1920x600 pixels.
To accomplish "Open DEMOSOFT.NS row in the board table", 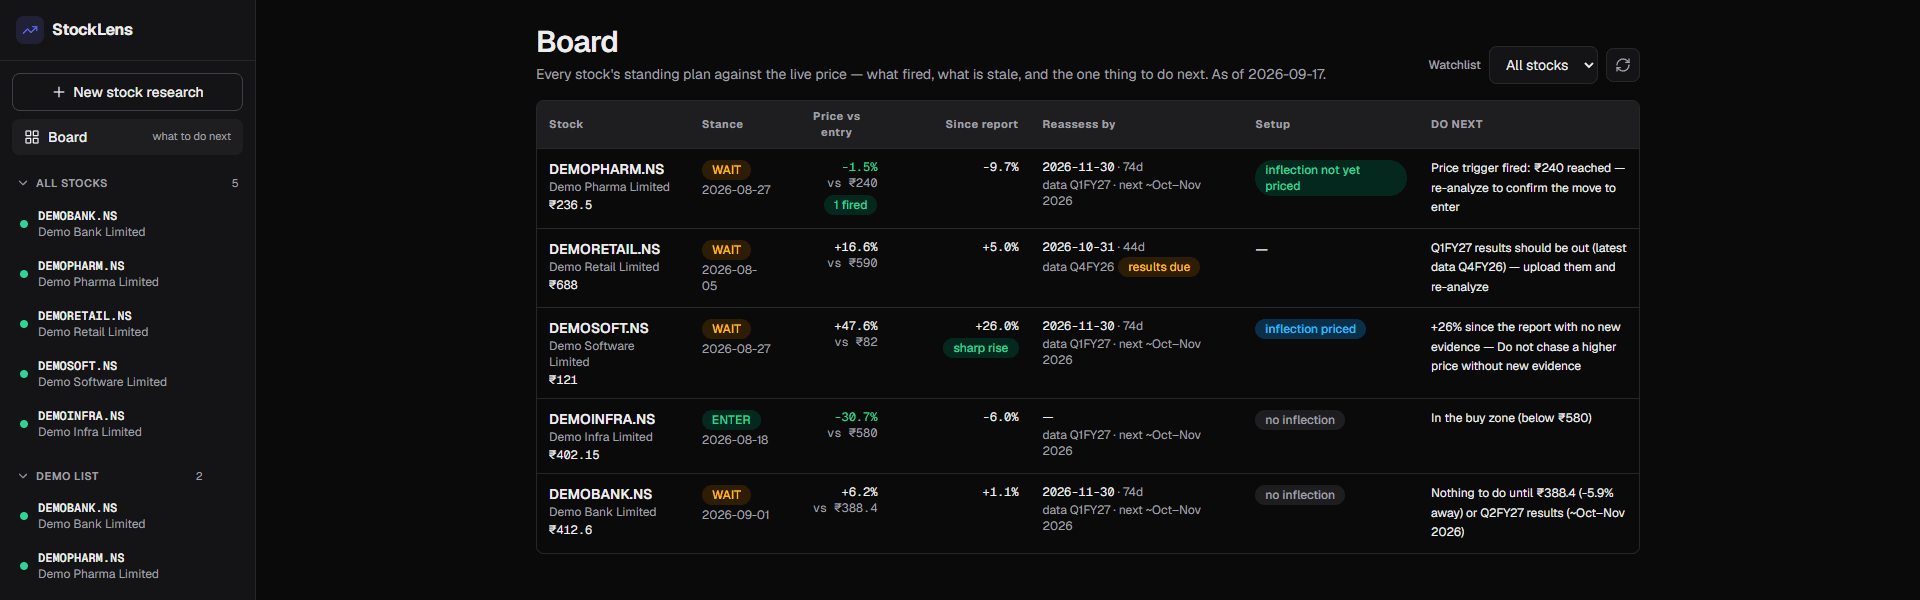I will point(1087,353).
